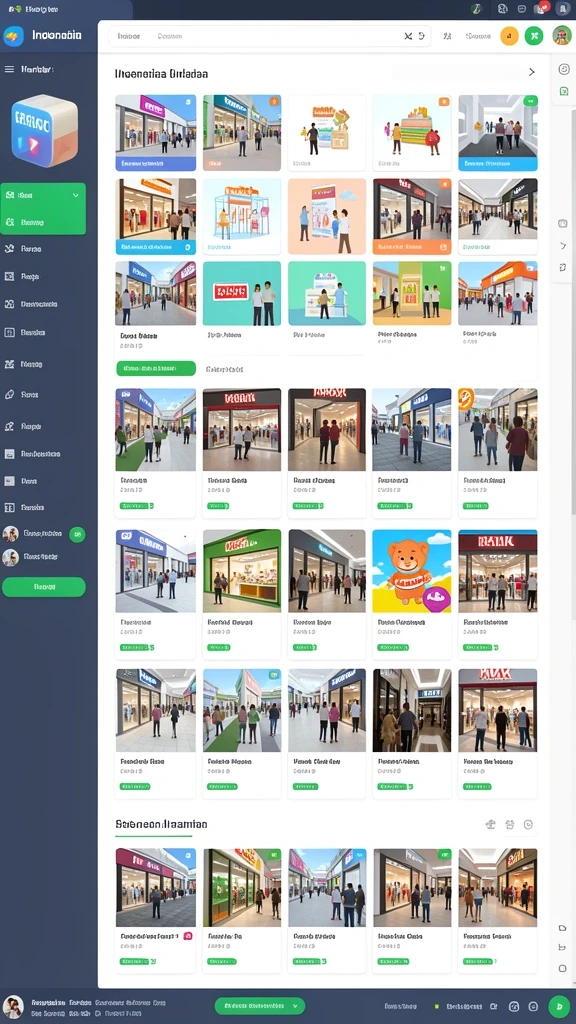576x1024 pixels.
Task: Click the green pill button at the sidebar bottom
Action: [x=44, y=587]
